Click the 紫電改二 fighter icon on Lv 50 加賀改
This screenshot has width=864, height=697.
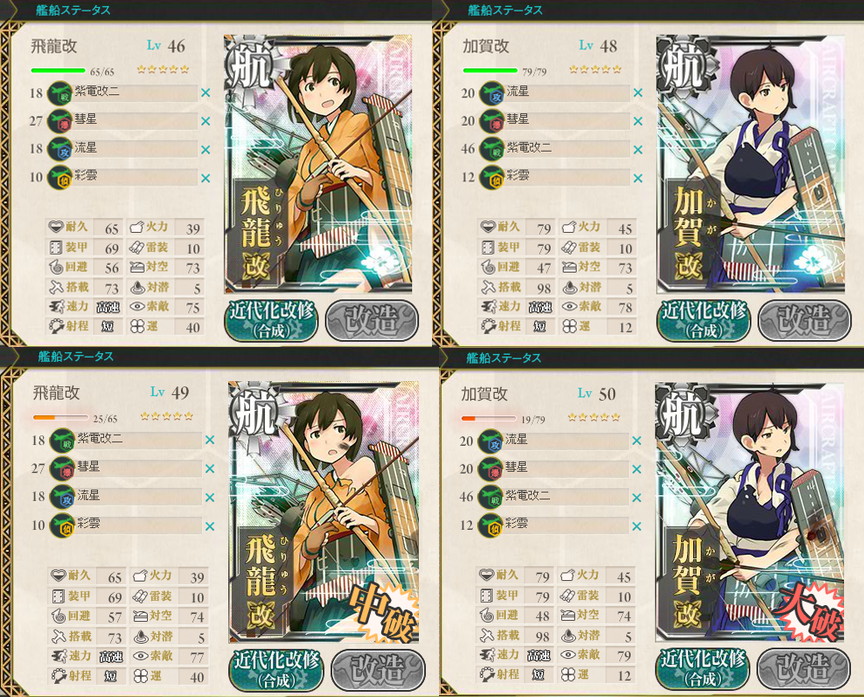click(x=489, y=497)
